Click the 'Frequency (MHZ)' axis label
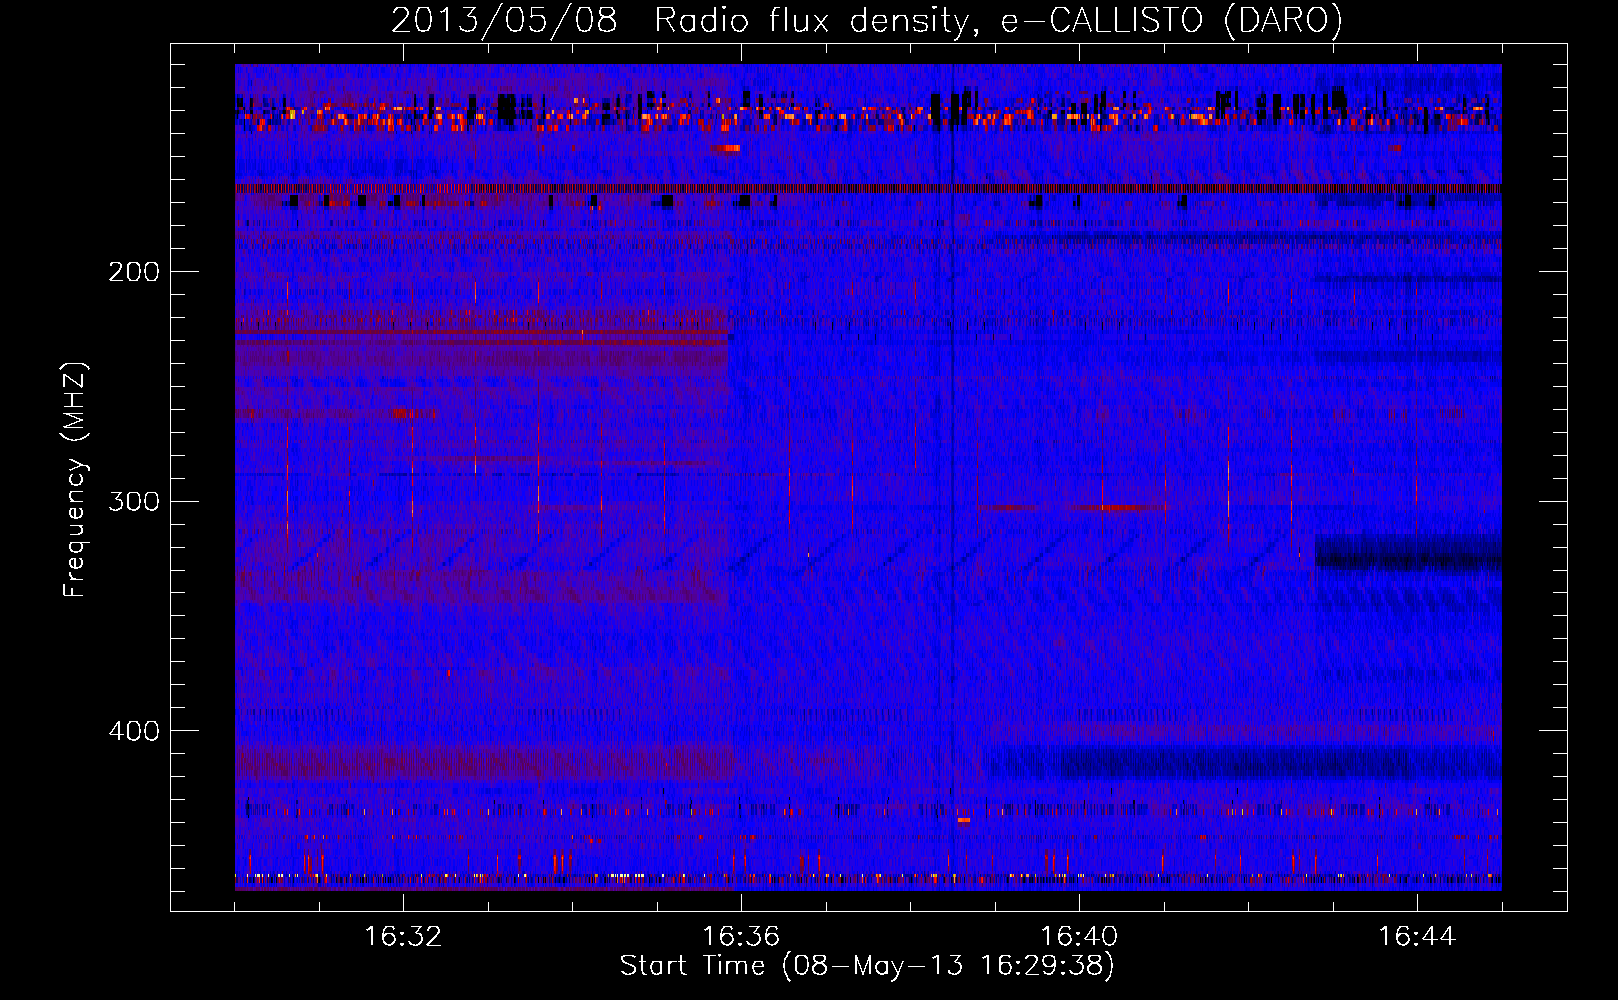This screenshot has width=1618, height=1000. coord(76,479)
